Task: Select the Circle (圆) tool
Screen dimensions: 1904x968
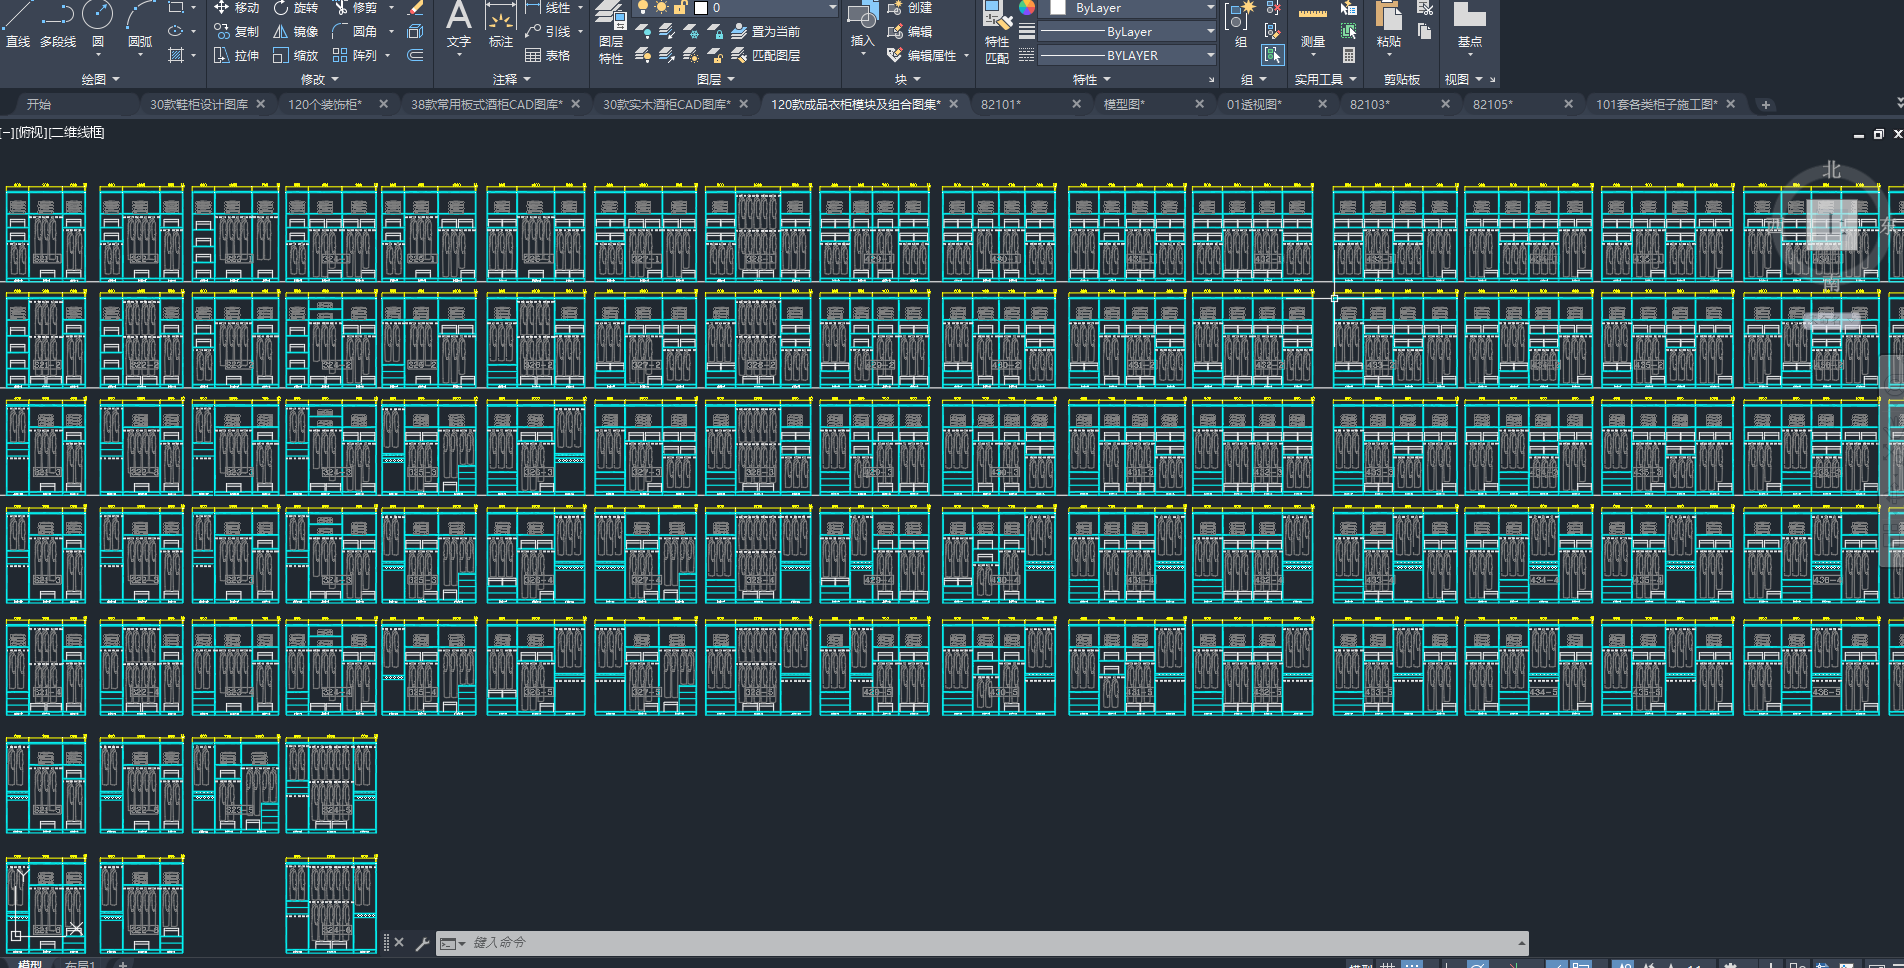Action: coord(97,24)
